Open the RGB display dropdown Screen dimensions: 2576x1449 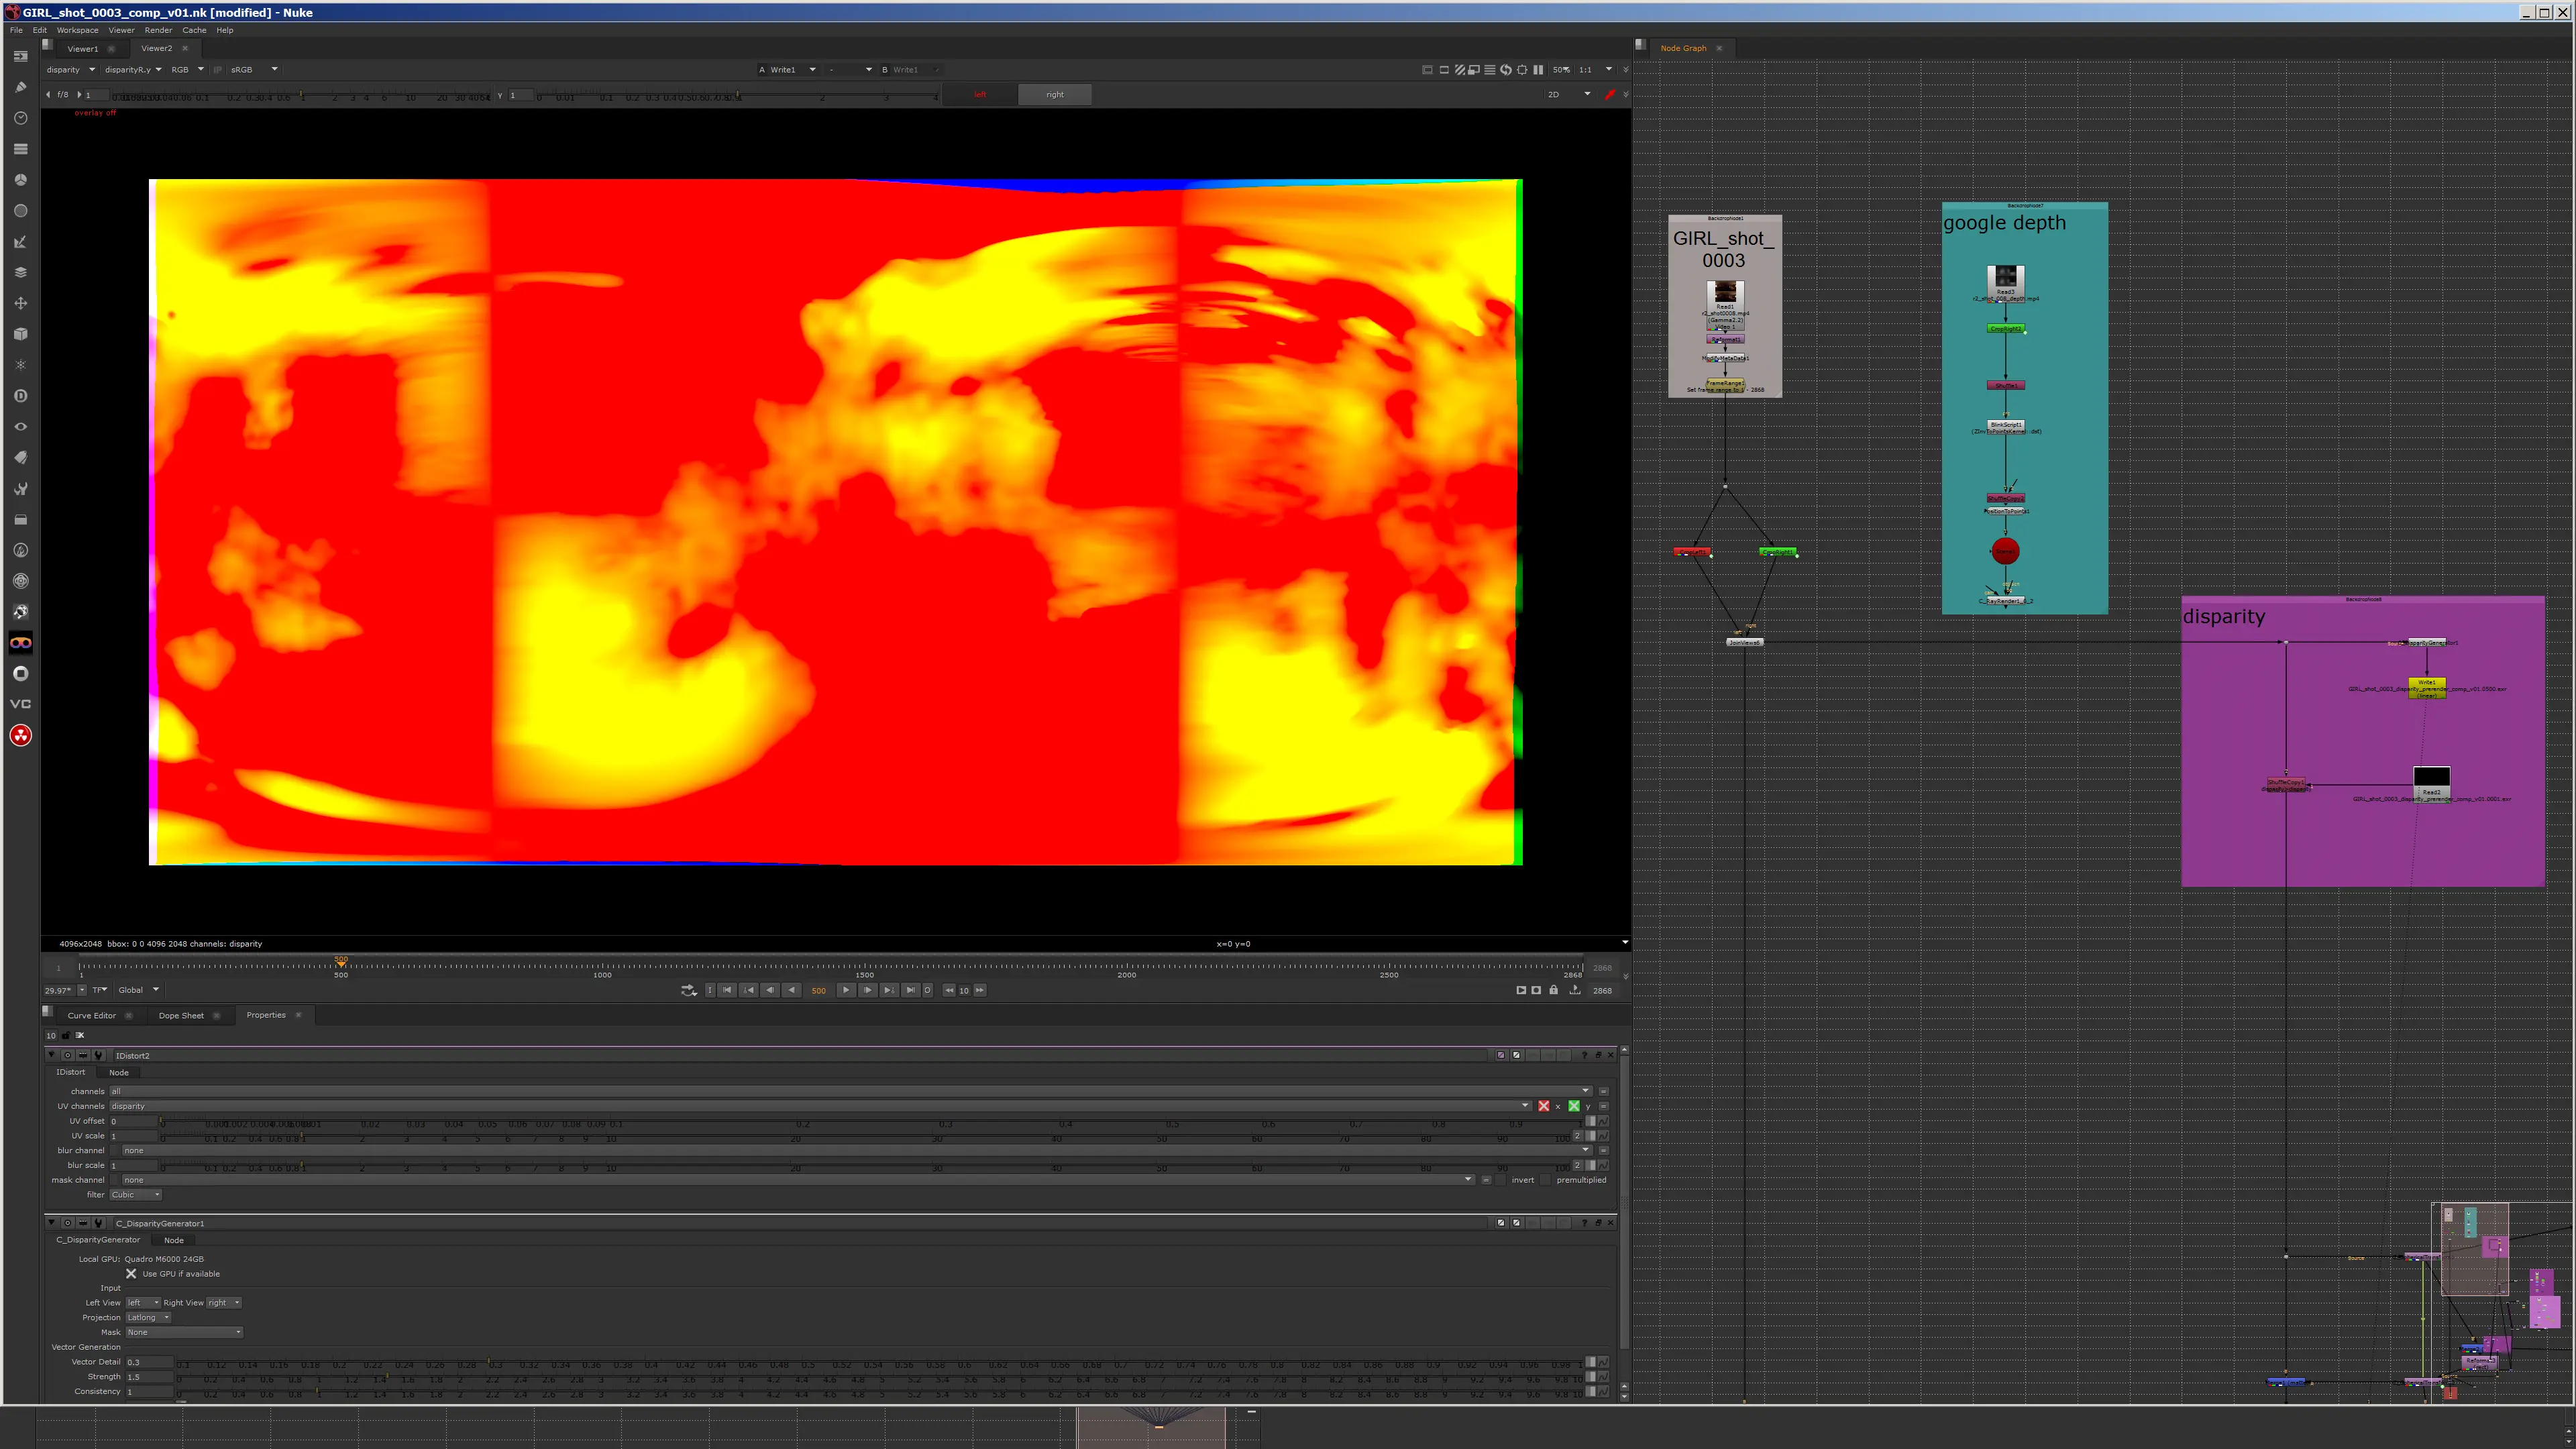pos(187,70)
